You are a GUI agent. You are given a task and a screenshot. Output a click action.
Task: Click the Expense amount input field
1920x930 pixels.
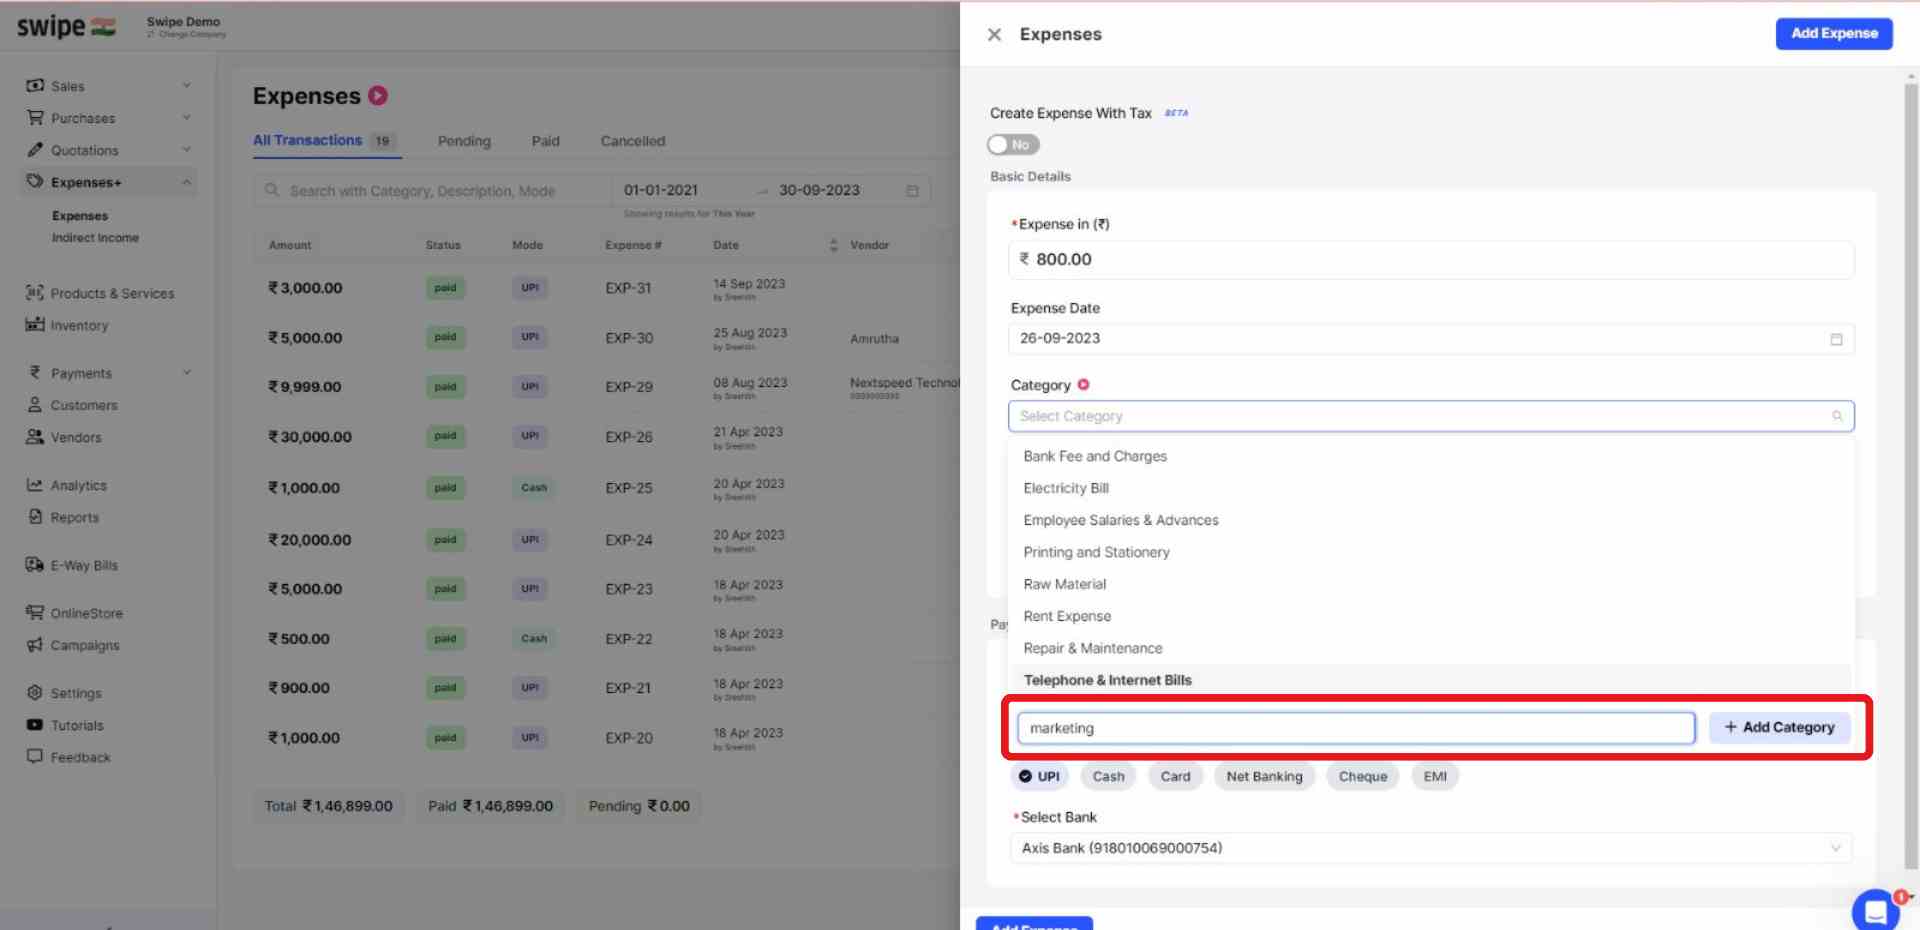(1431, 260)
